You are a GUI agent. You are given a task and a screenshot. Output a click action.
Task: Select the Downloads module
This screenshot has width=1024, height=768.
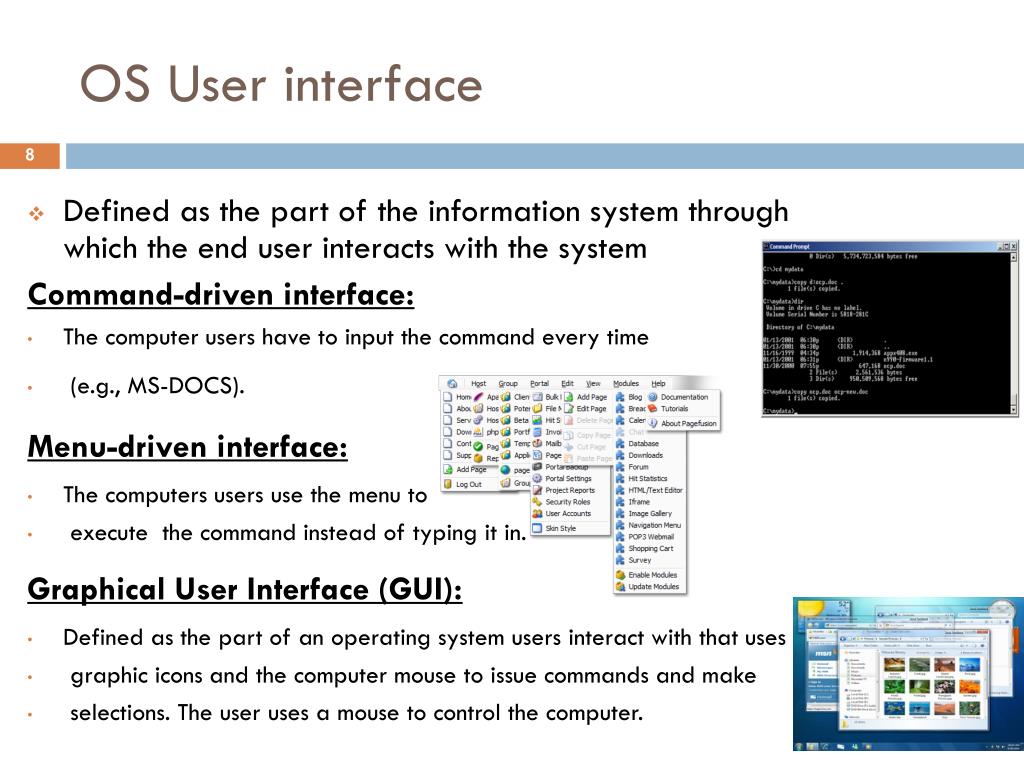tap(645, 455)
